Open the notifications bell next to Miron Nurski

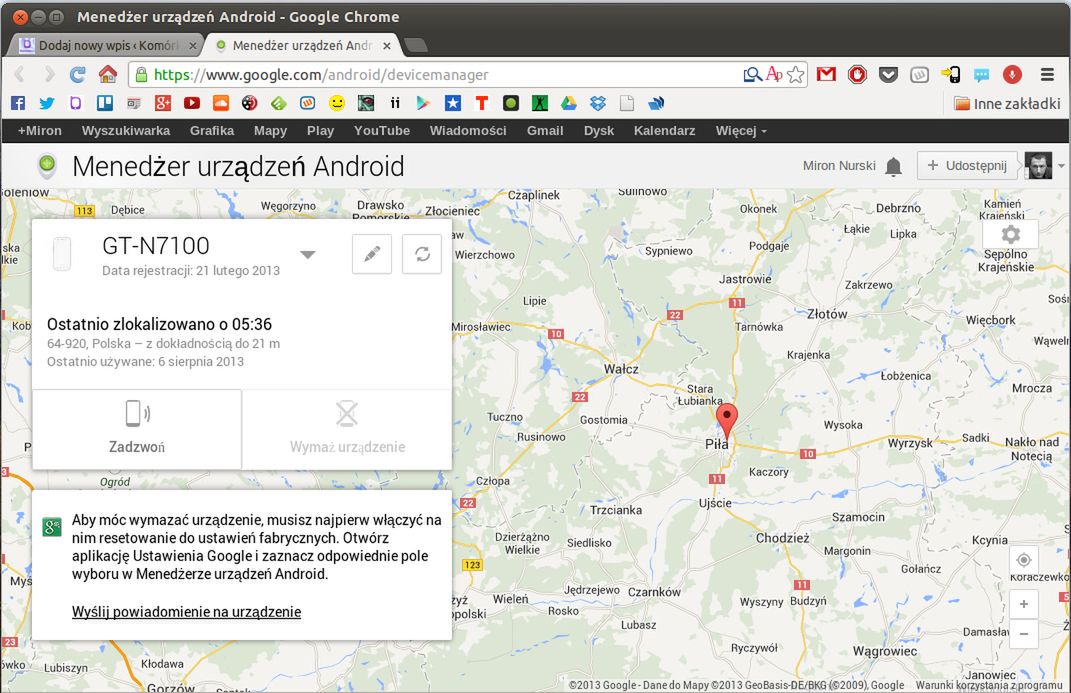(893, 166)
